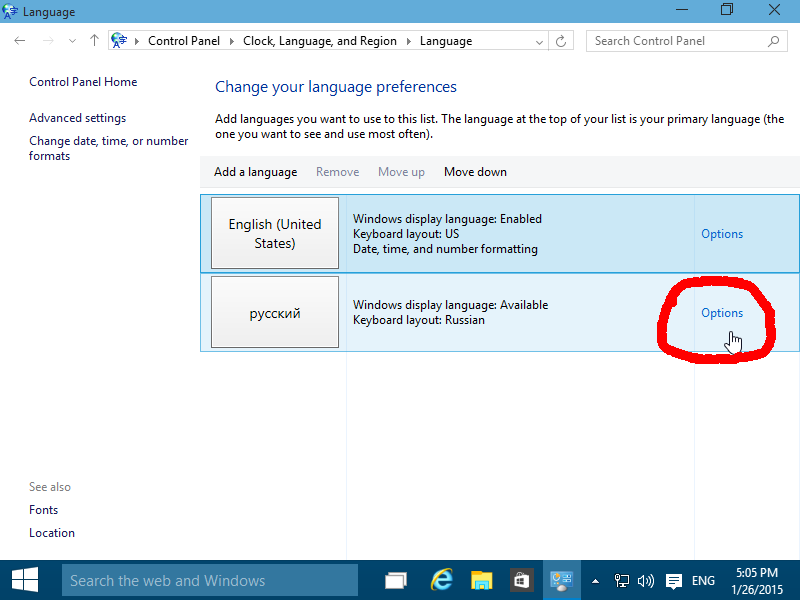Open the volume speaker tray icon

(645, 581)
